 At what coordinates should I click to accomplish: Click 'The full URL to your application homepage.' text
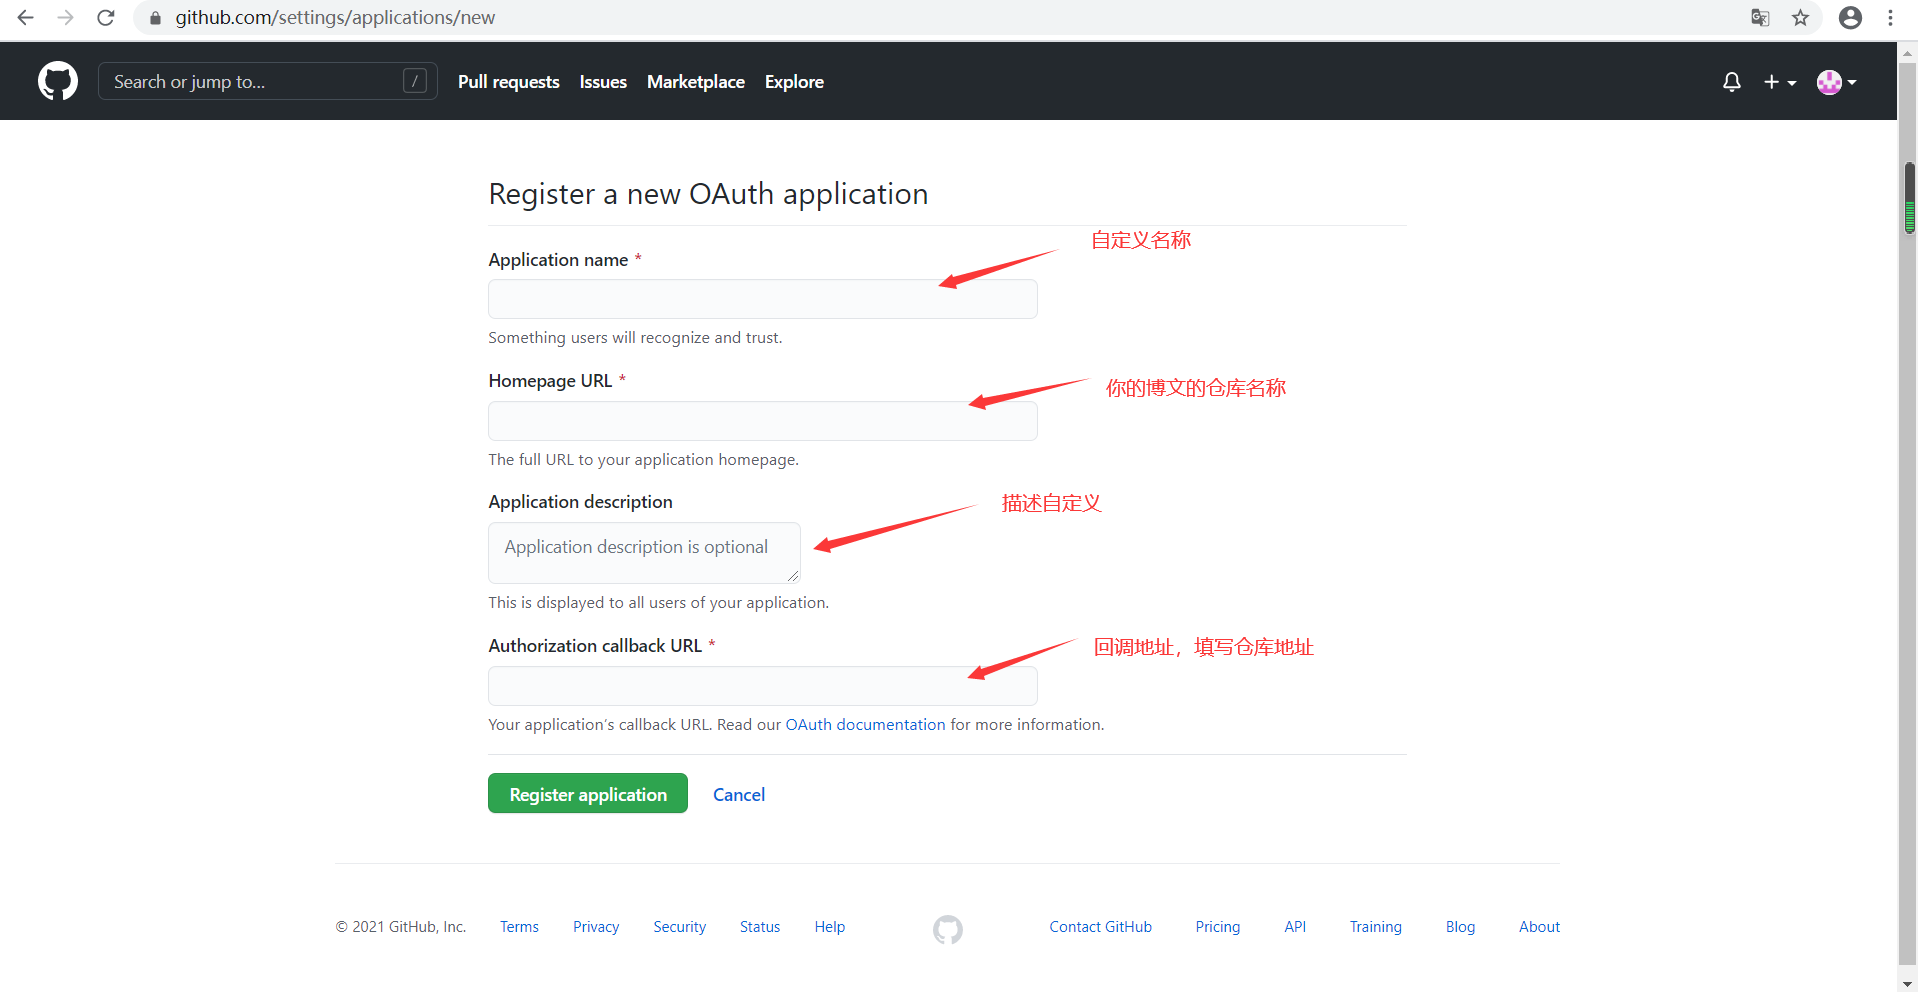click(643, 460)
